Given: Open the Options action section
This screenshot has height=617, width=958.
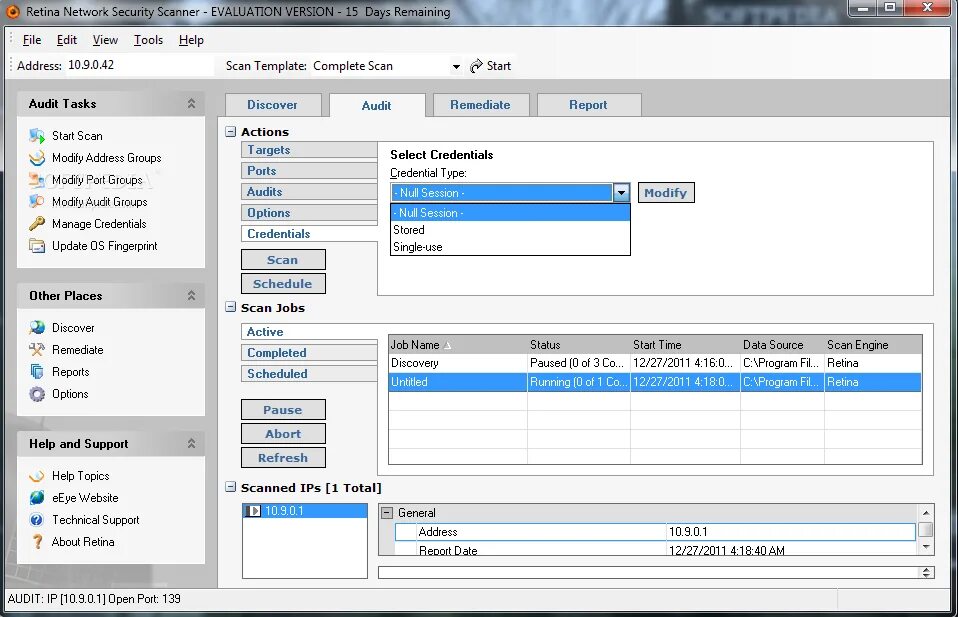Looking at the screenshot, I should coord(309,213).
